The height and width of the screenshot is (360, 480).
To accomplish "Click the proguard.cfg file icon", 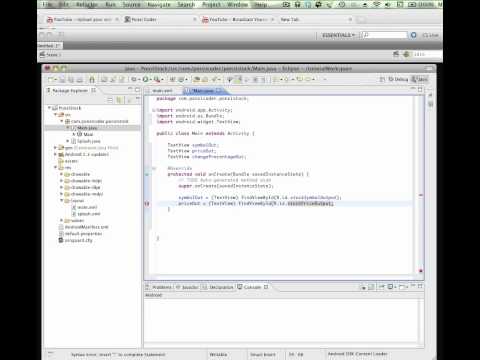I will (61, 240).
